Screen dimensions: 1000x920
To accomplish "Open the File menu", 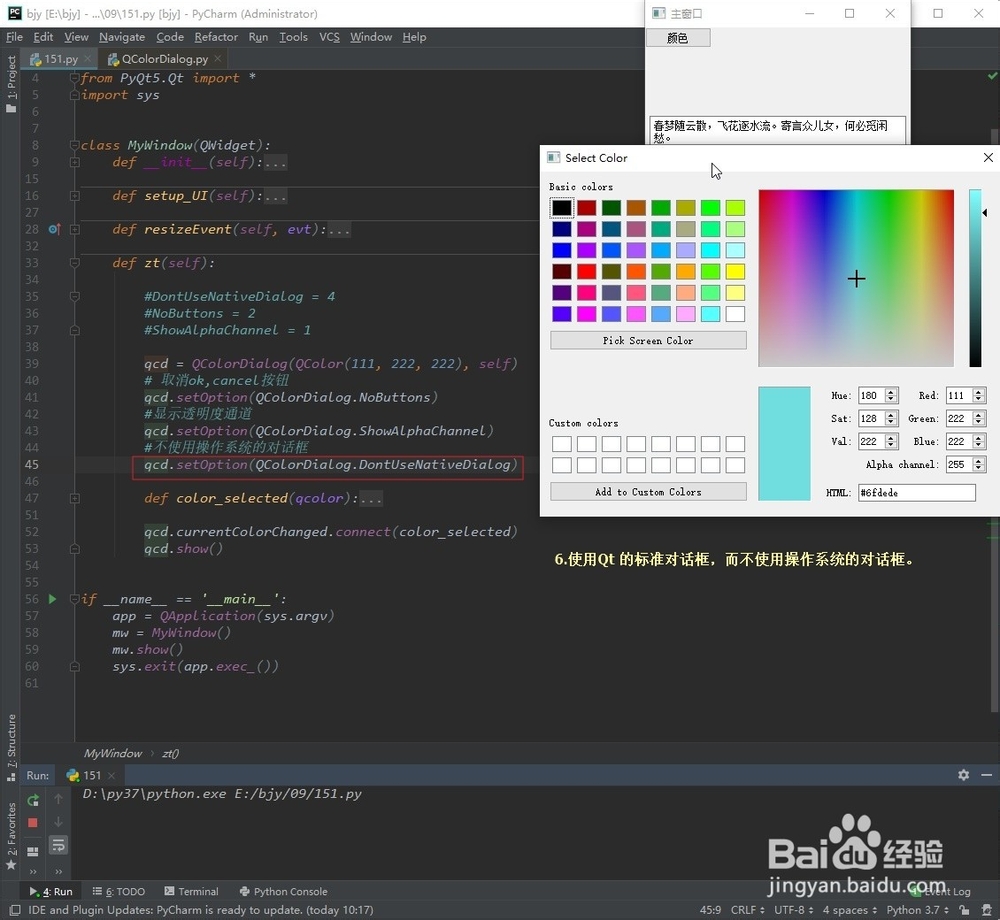I will point(14,37).
